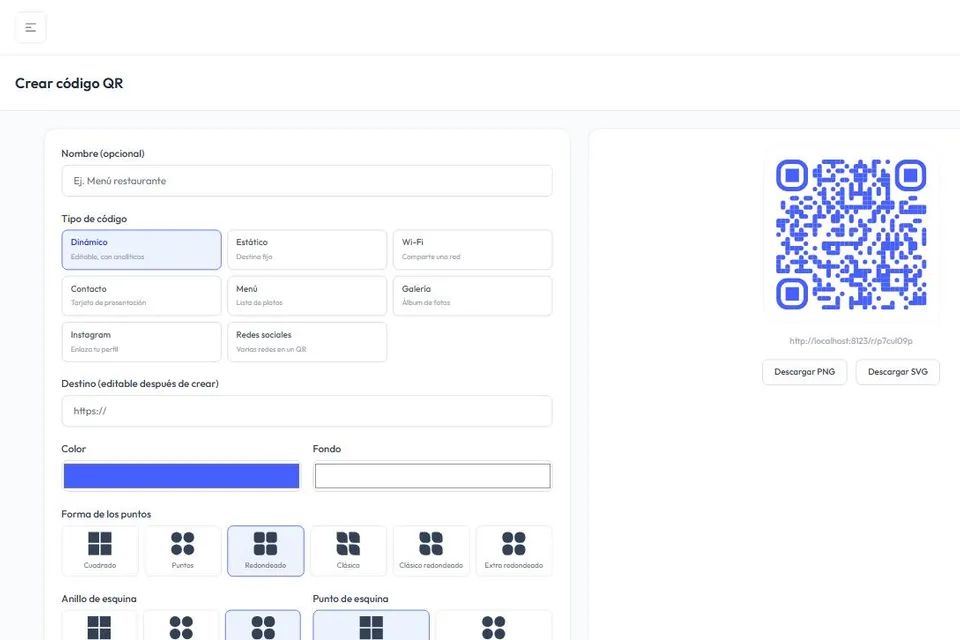Viewport: 960px width, 640px height.
Task: Click the "Tipo de código" label
Action: point(94,219)
